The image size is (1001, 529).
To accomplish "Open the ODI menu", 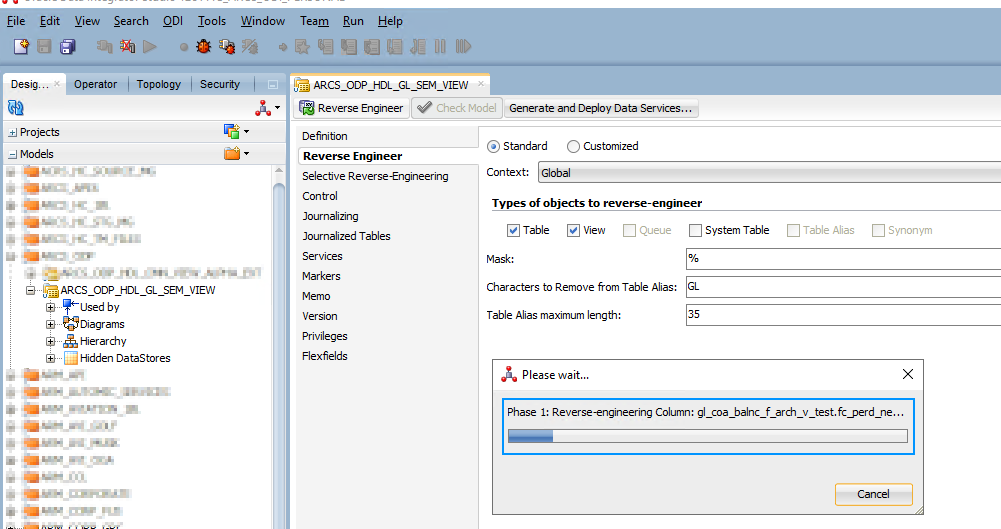I will tap(172, 21).
